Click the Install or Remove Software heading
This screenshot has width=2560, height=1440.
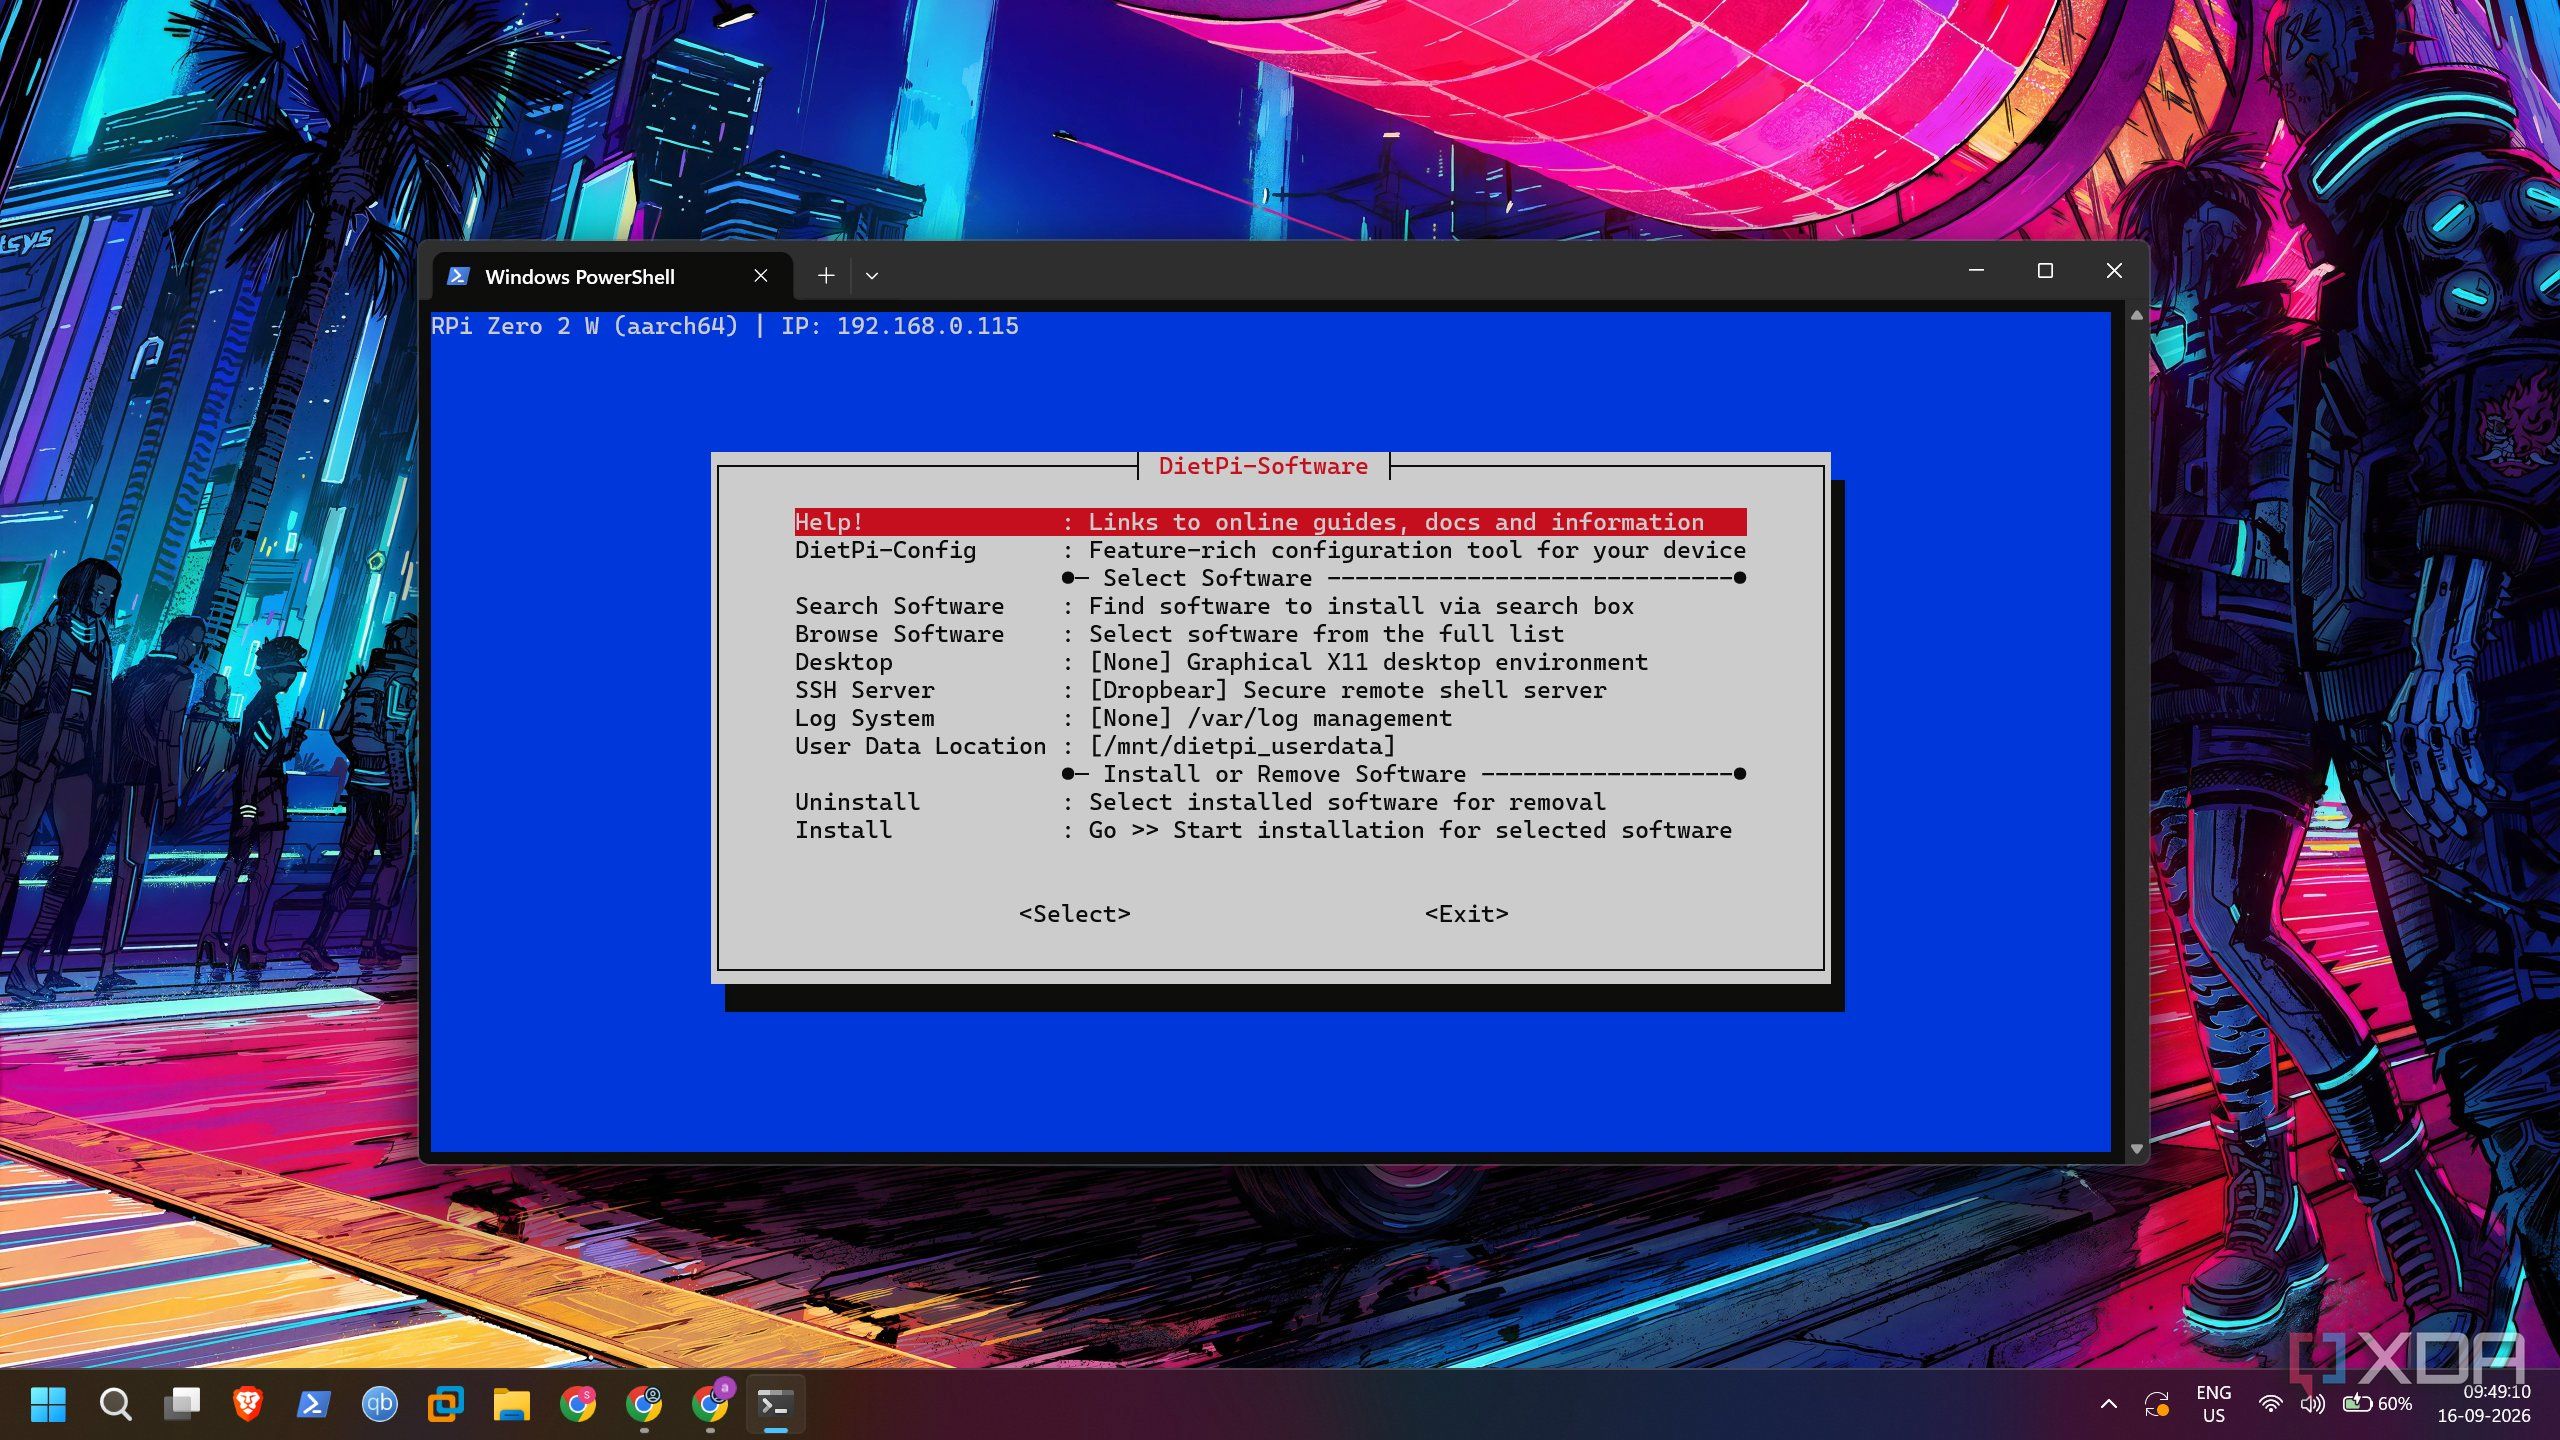tap(1285, 774)
